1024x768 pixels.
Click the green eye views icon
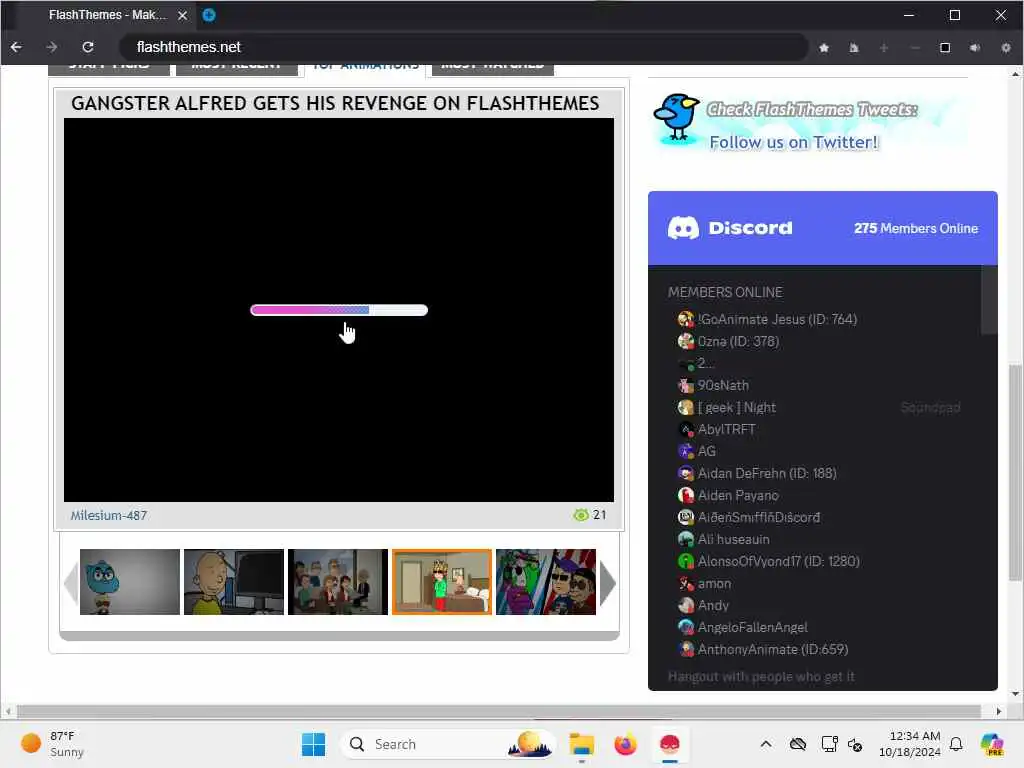[x=580, y=515]
